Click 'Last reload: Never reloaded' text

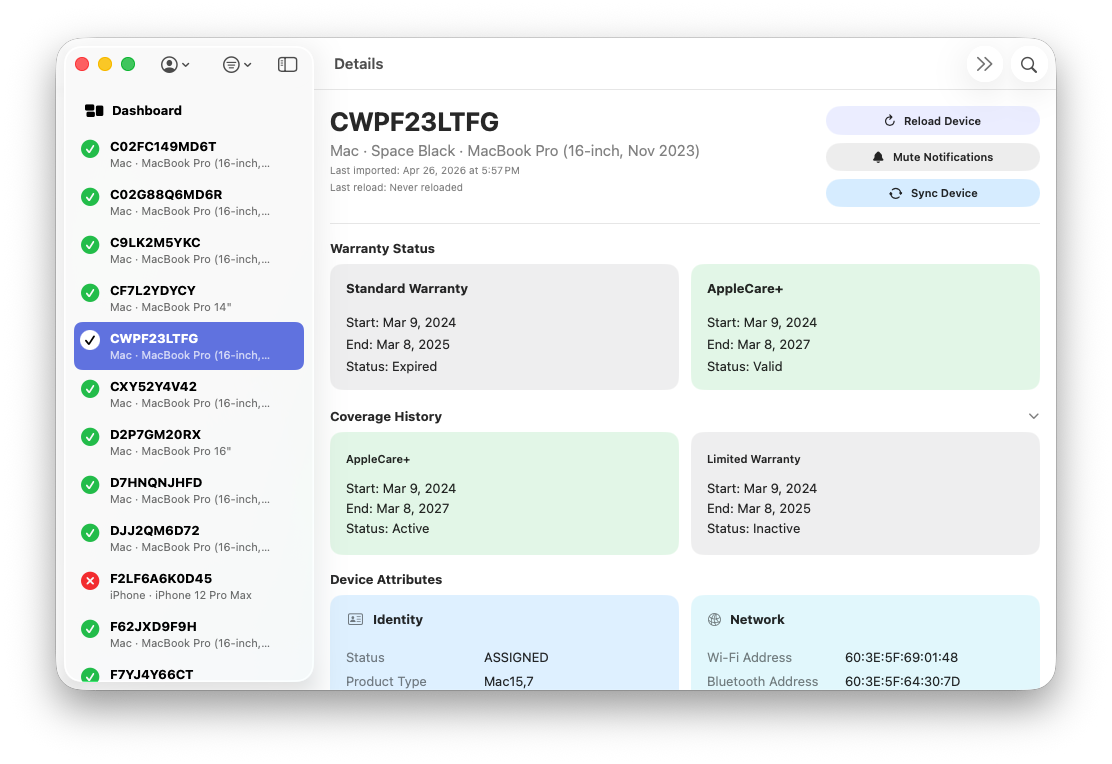396,187
